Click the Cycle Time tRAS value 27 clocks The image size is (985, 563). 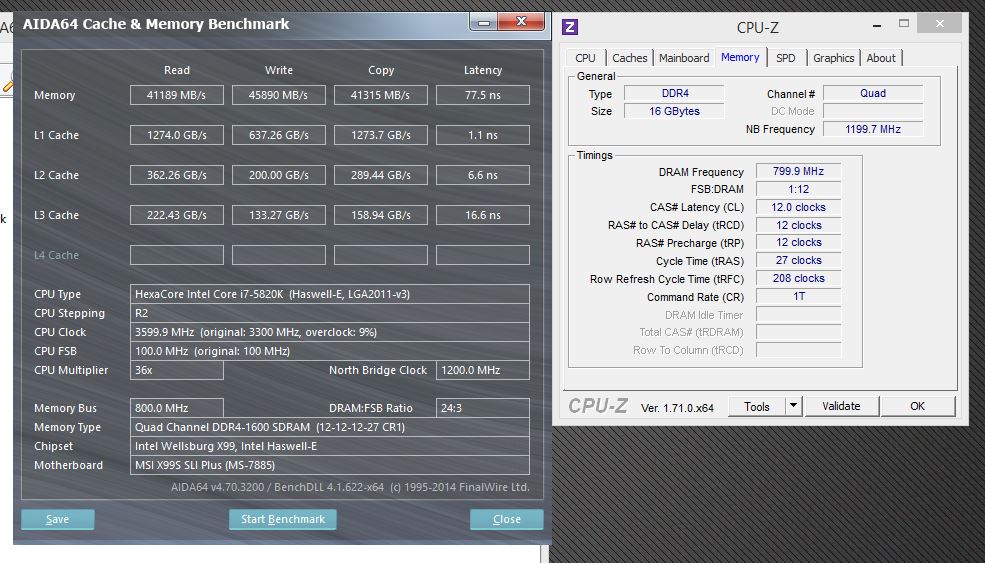(798, 260)
